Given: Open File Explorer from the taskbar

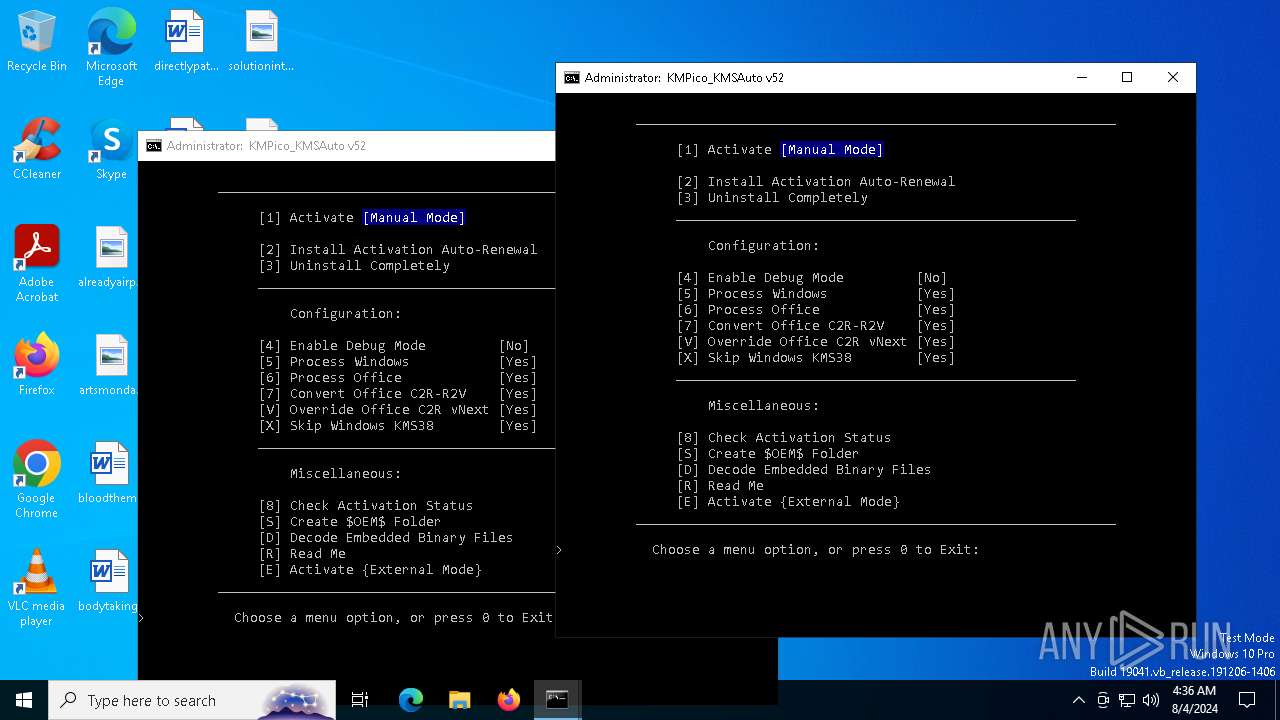Looking at the screenshot, I should pyautogui.click(x=459, y=700).
